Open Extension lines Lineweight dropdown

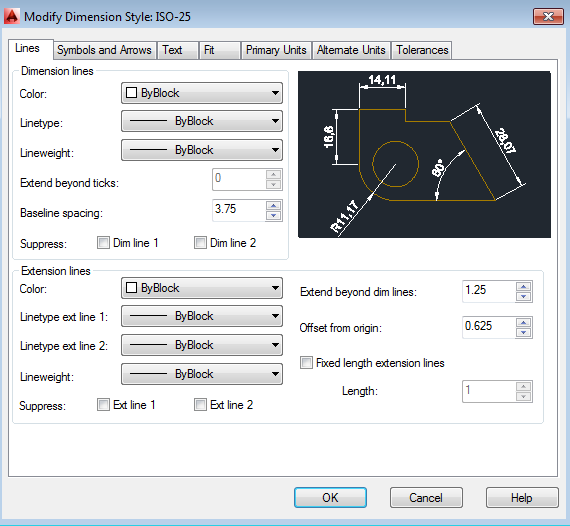tap(202, 374)
